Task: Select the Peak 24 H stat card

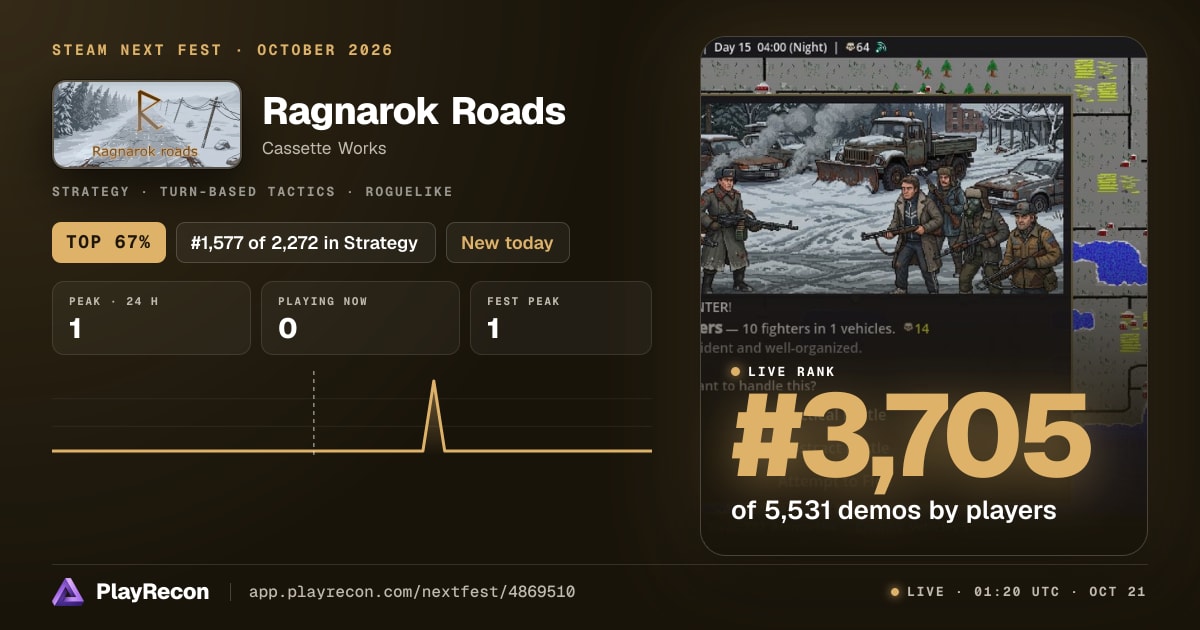Action: click(x=151, y=318)
